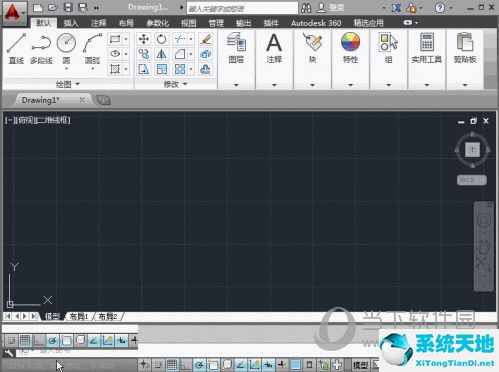Select the Circle (圆) tool

coord(66,47)
